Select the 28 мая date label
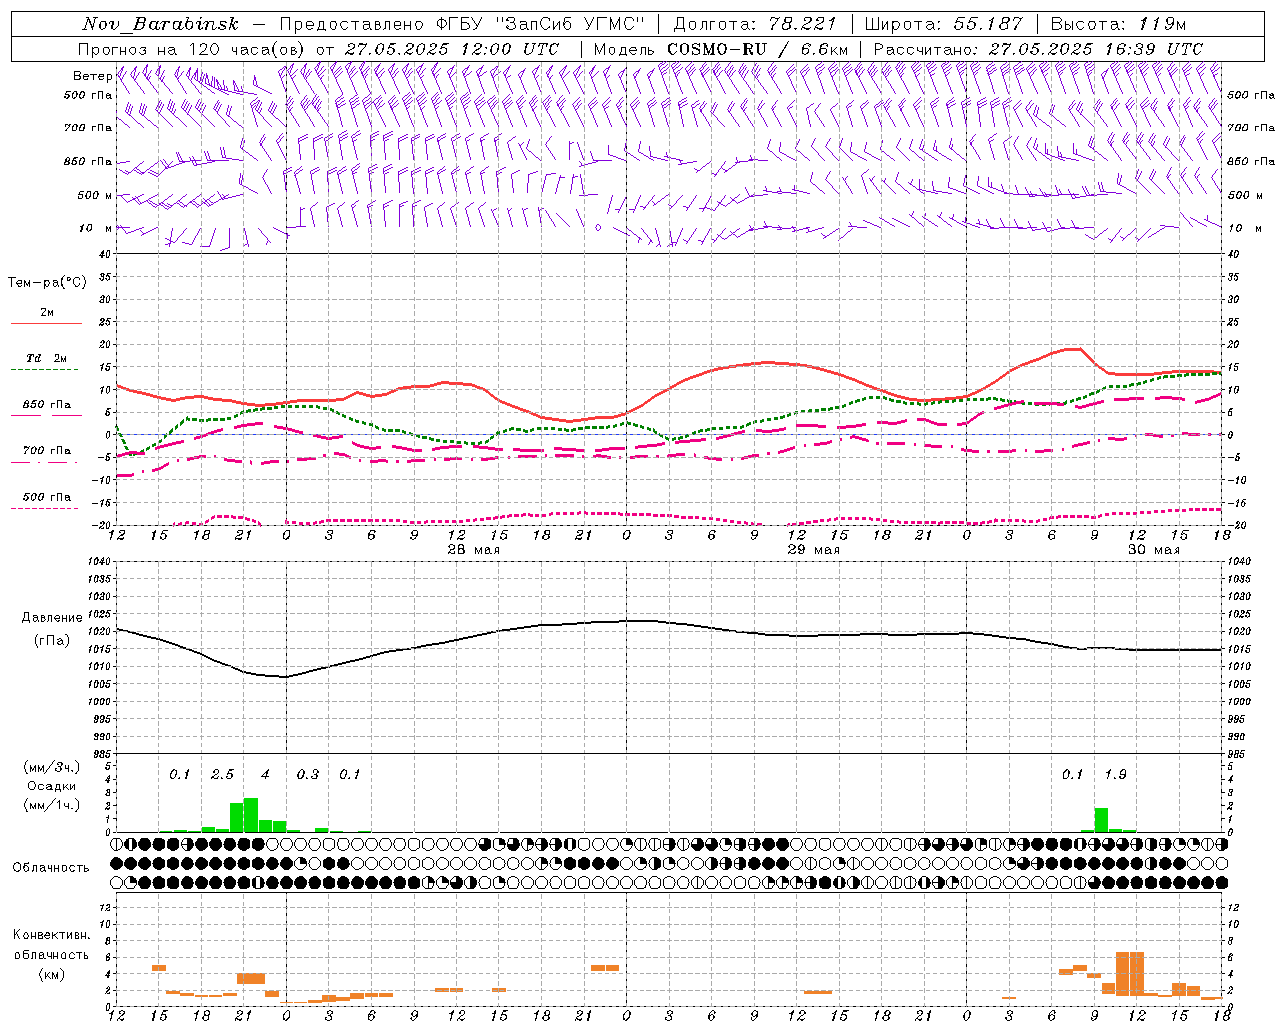 pyautogui.click(x=474, y=550)
